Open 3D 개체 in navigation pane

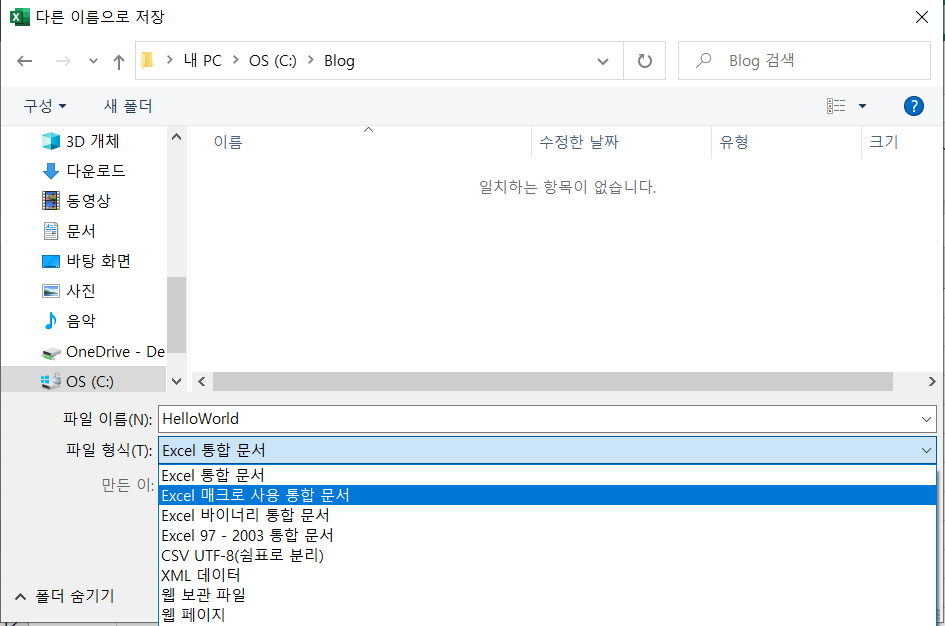[x=81, y=141]
